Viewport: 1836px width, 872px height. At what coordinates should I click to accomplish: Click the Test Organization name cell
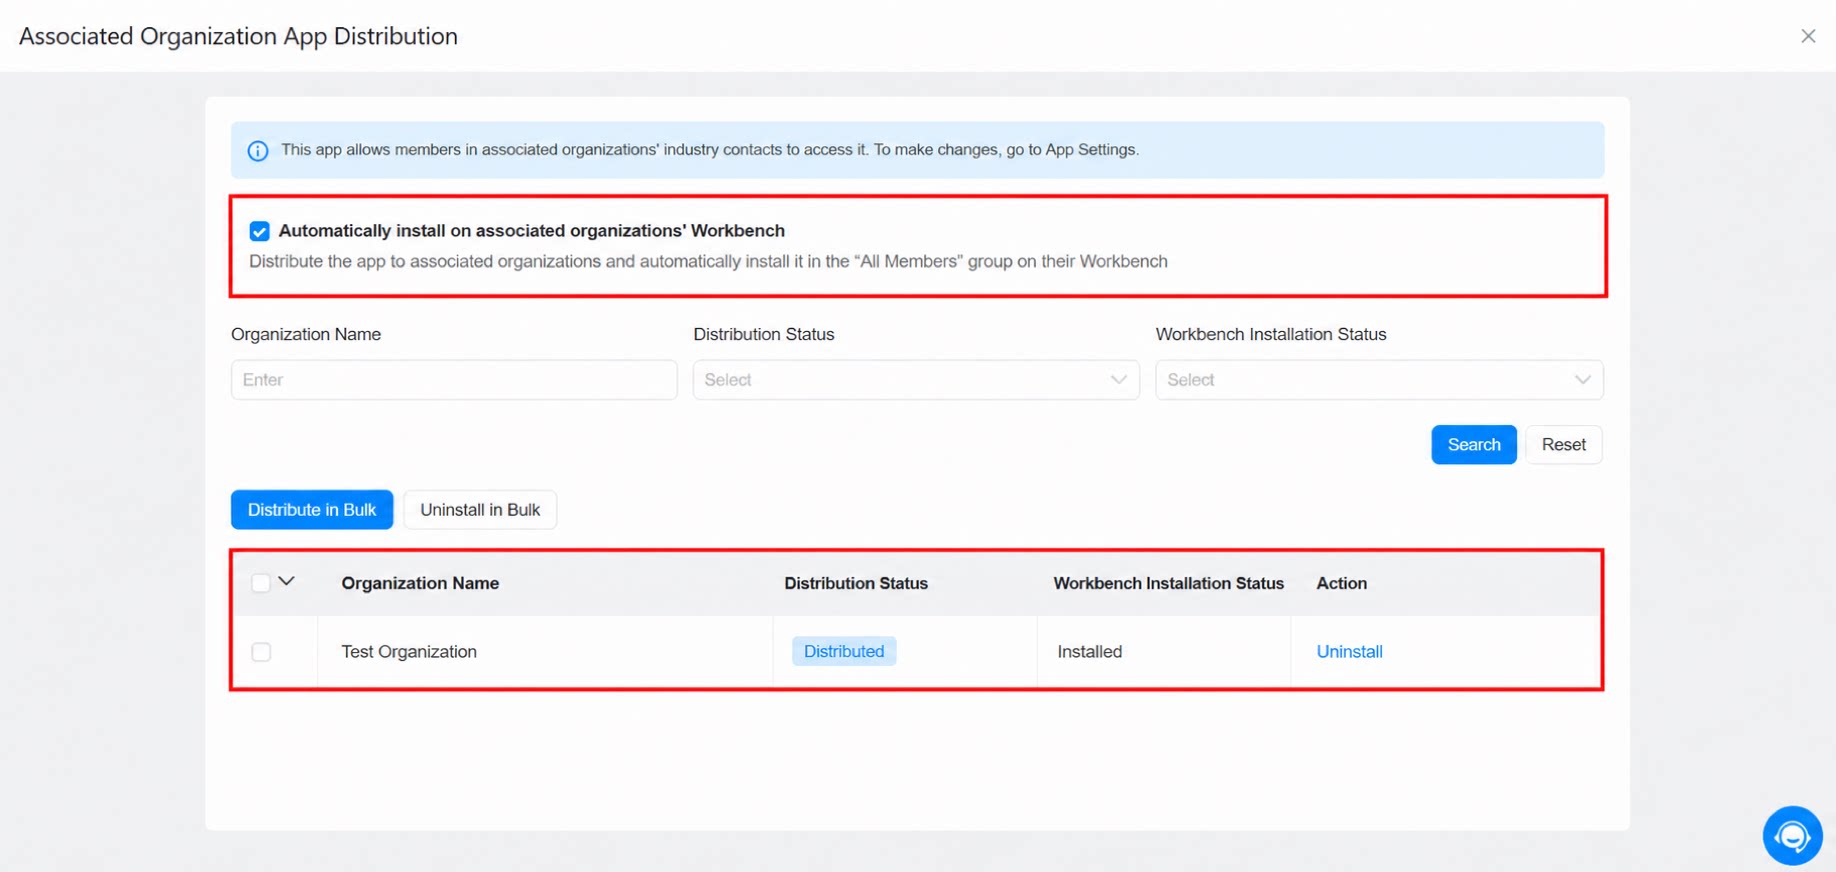(x=409, y=652)
